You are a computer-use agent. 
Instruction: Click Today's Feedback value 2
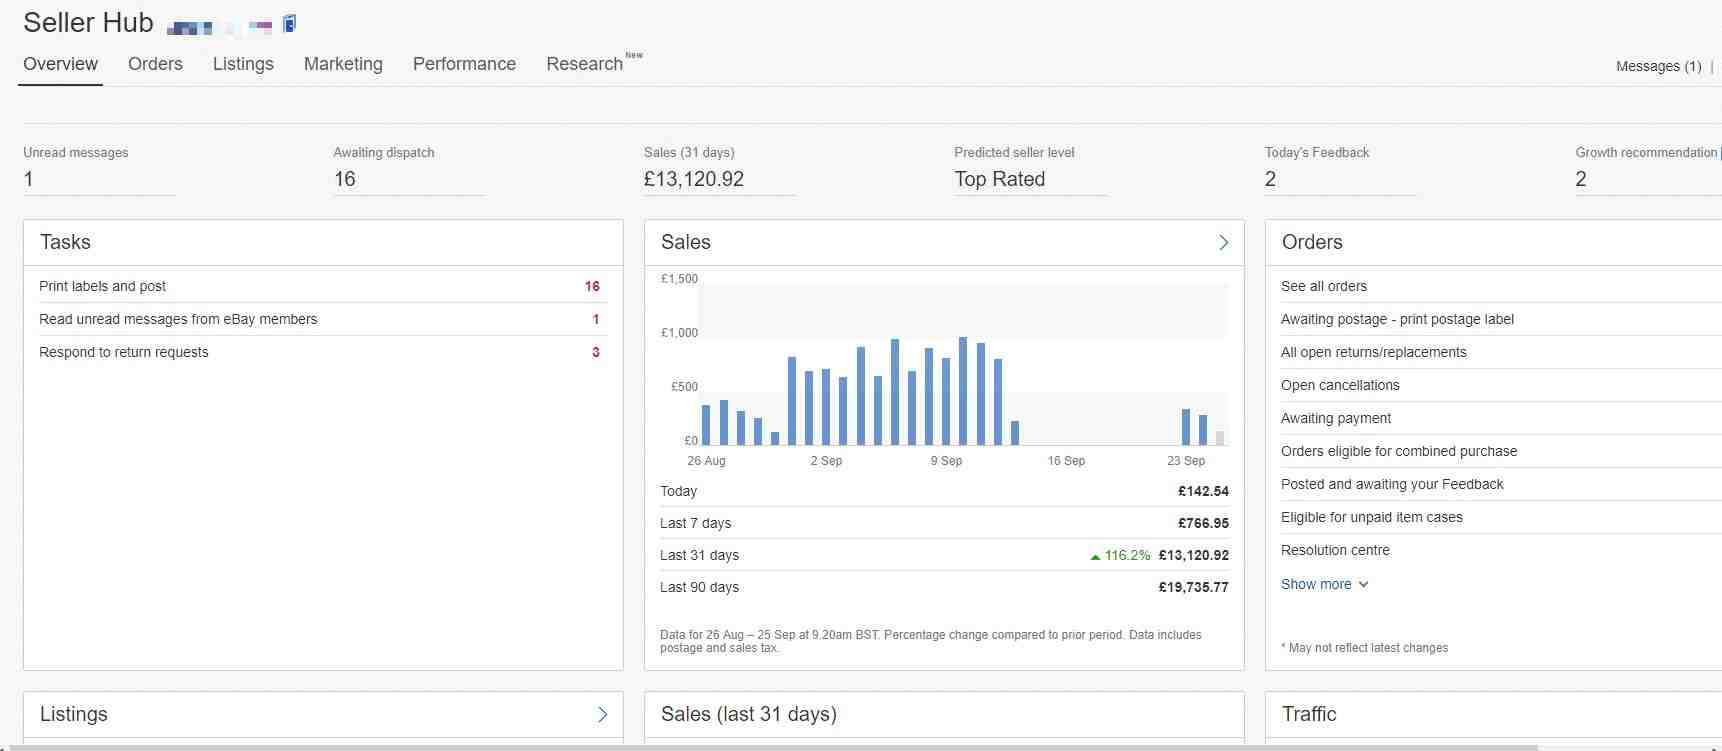point(1270,179)
